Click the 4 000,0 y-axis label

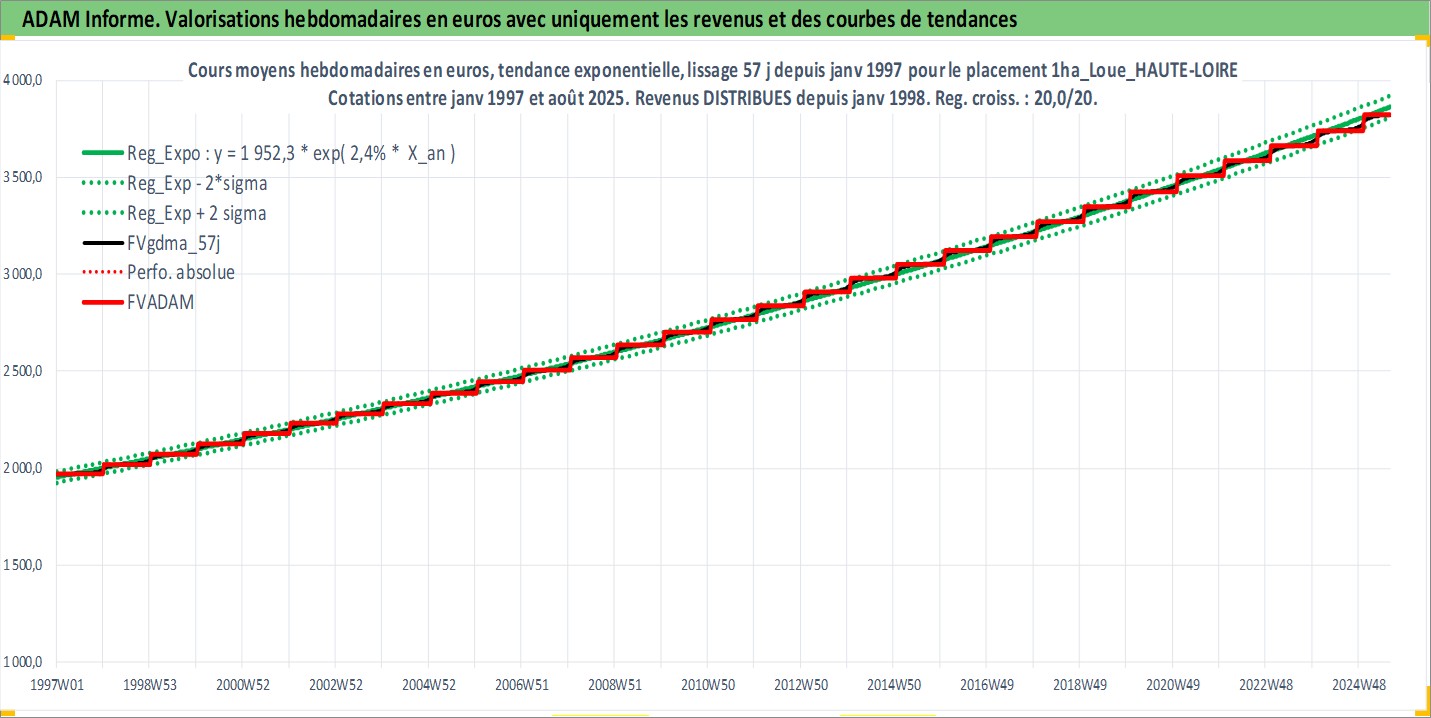[x=22, y=81]
